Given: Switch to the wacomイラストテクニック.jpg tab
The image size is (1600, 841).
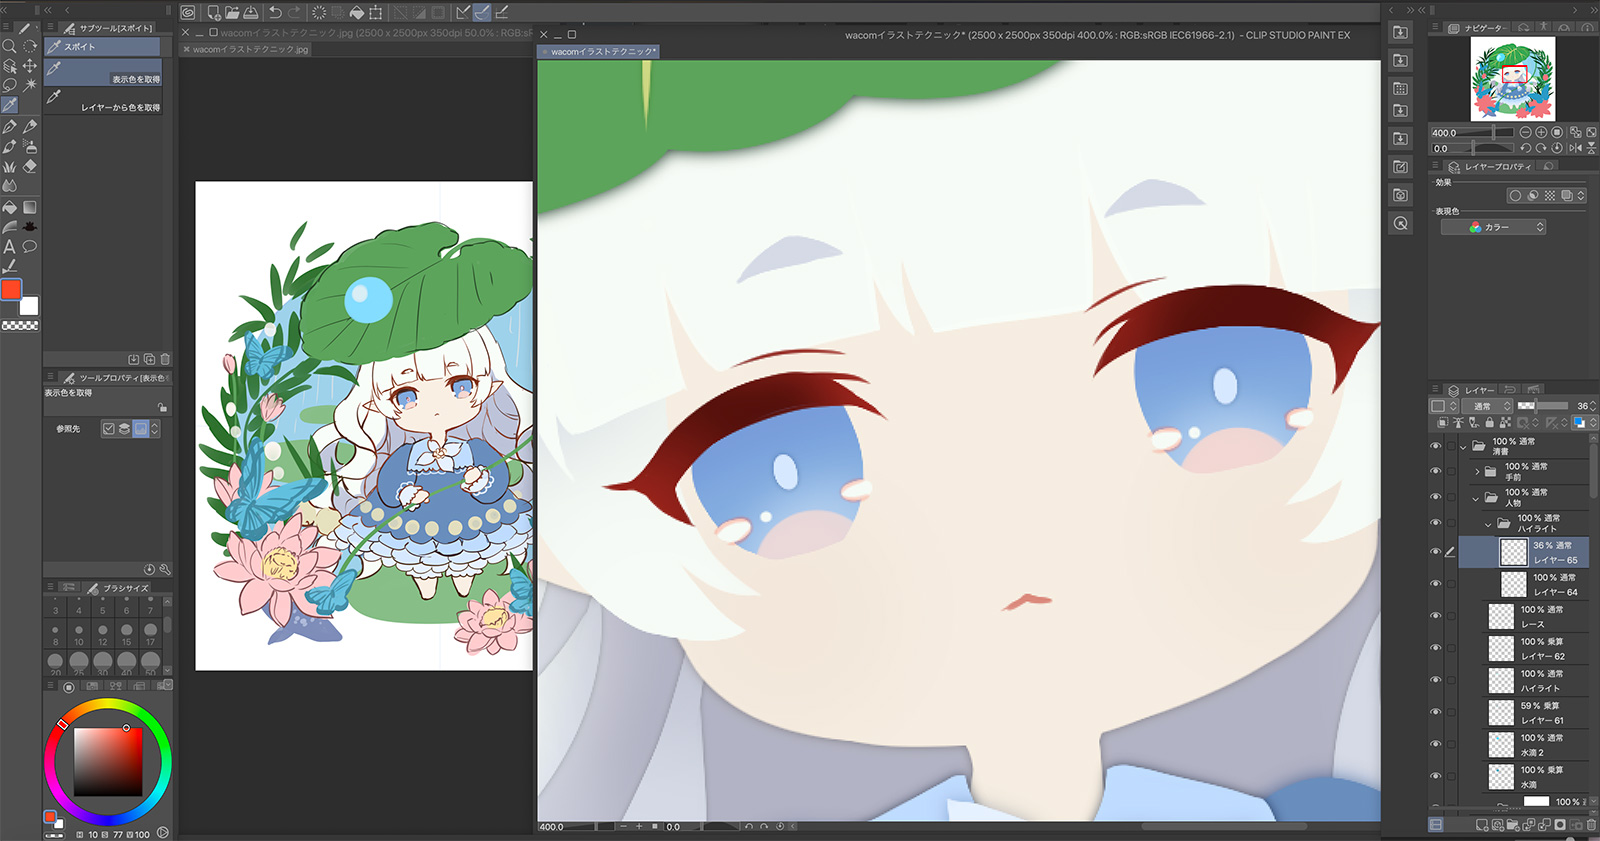Looking at the screenshot, I should click(250, 49).
